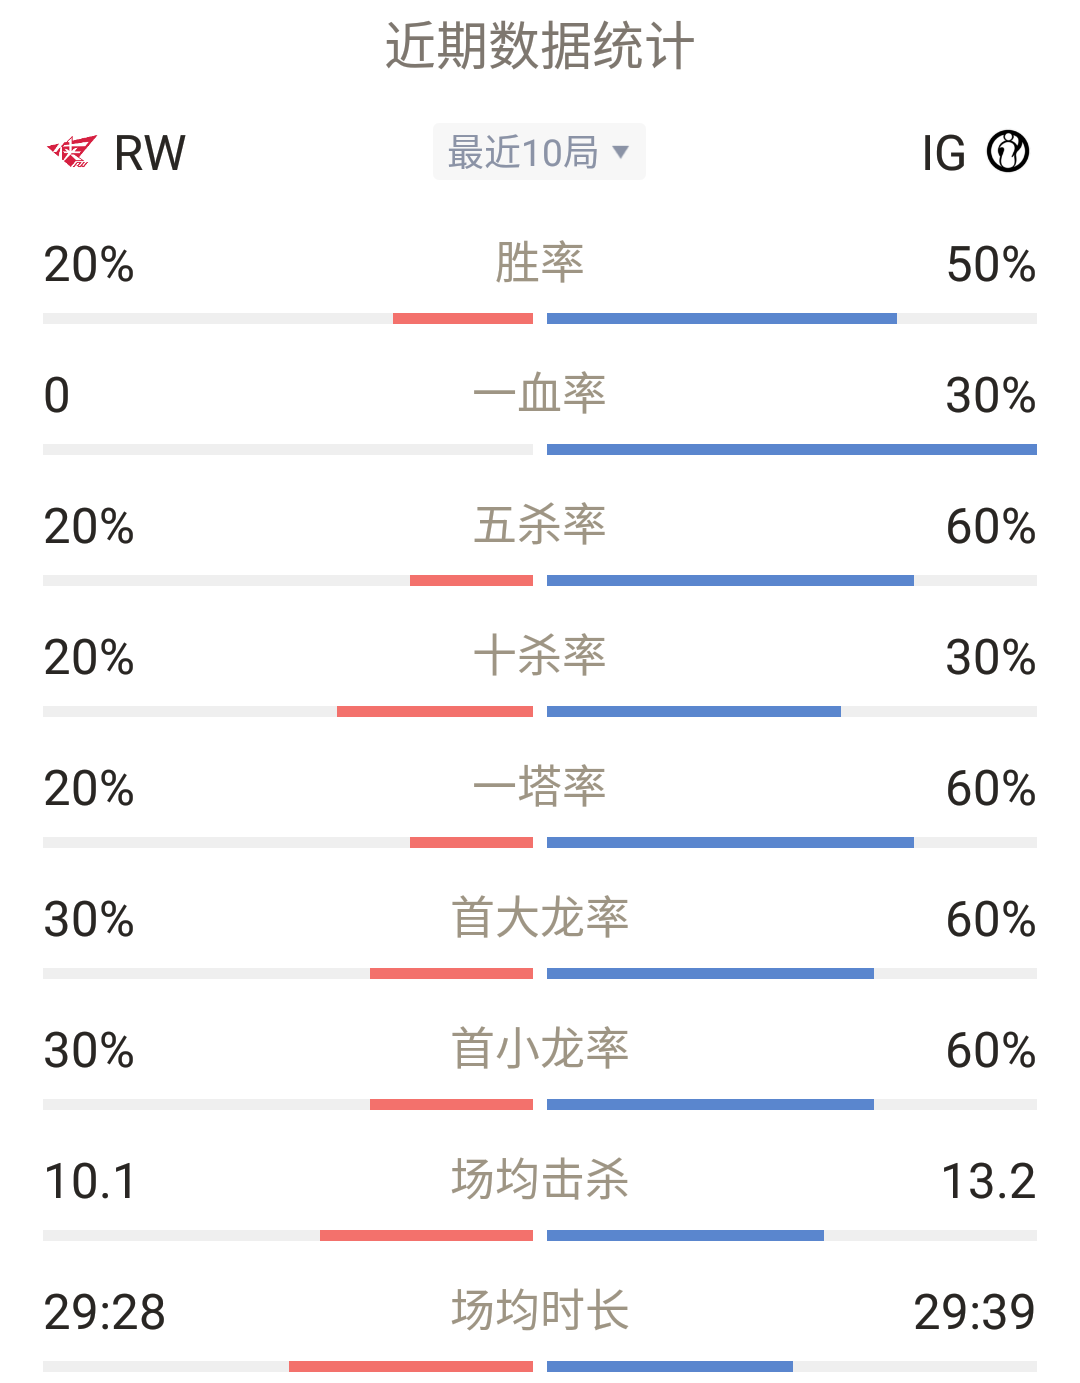The height and width of the screenshot is (1383, 1080).
Task: Click the 首小龙率 stat label
Action: (540, 1049)
